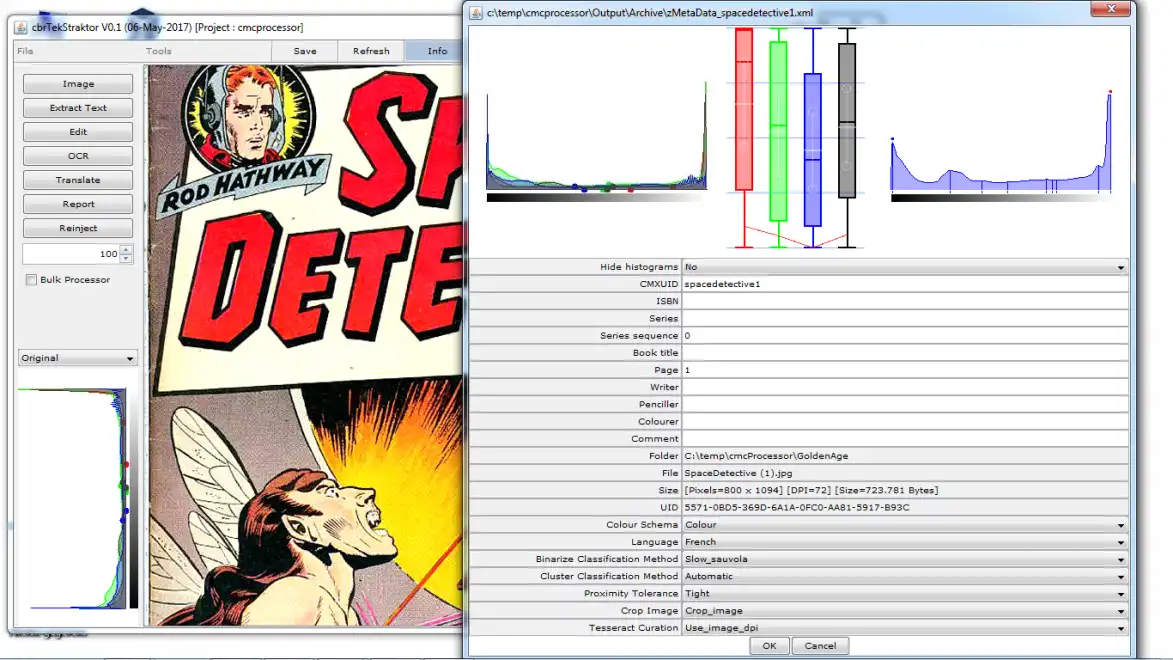Click the Edit button in left panel
This screenshot has height=660, width=1173.
(78, 132)
